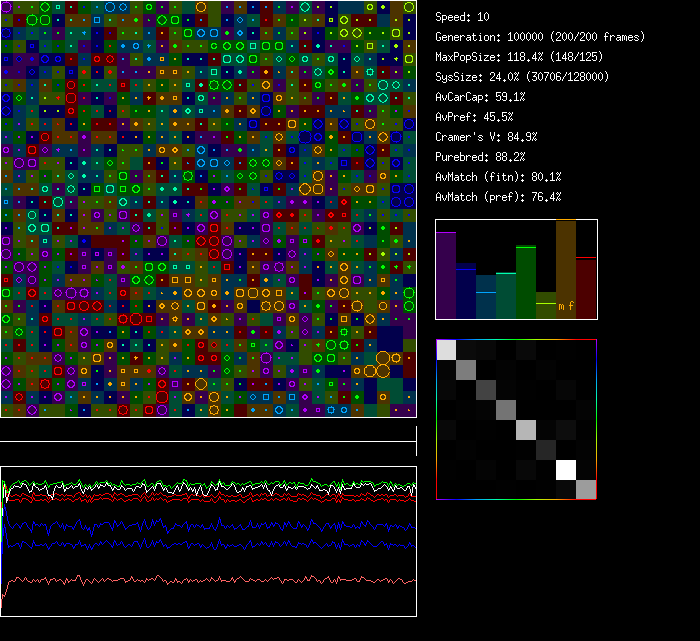The height and width of the screenshot is (641, 700).
Task: Click the lowest red line in time graph
Action: coord(200,580)
